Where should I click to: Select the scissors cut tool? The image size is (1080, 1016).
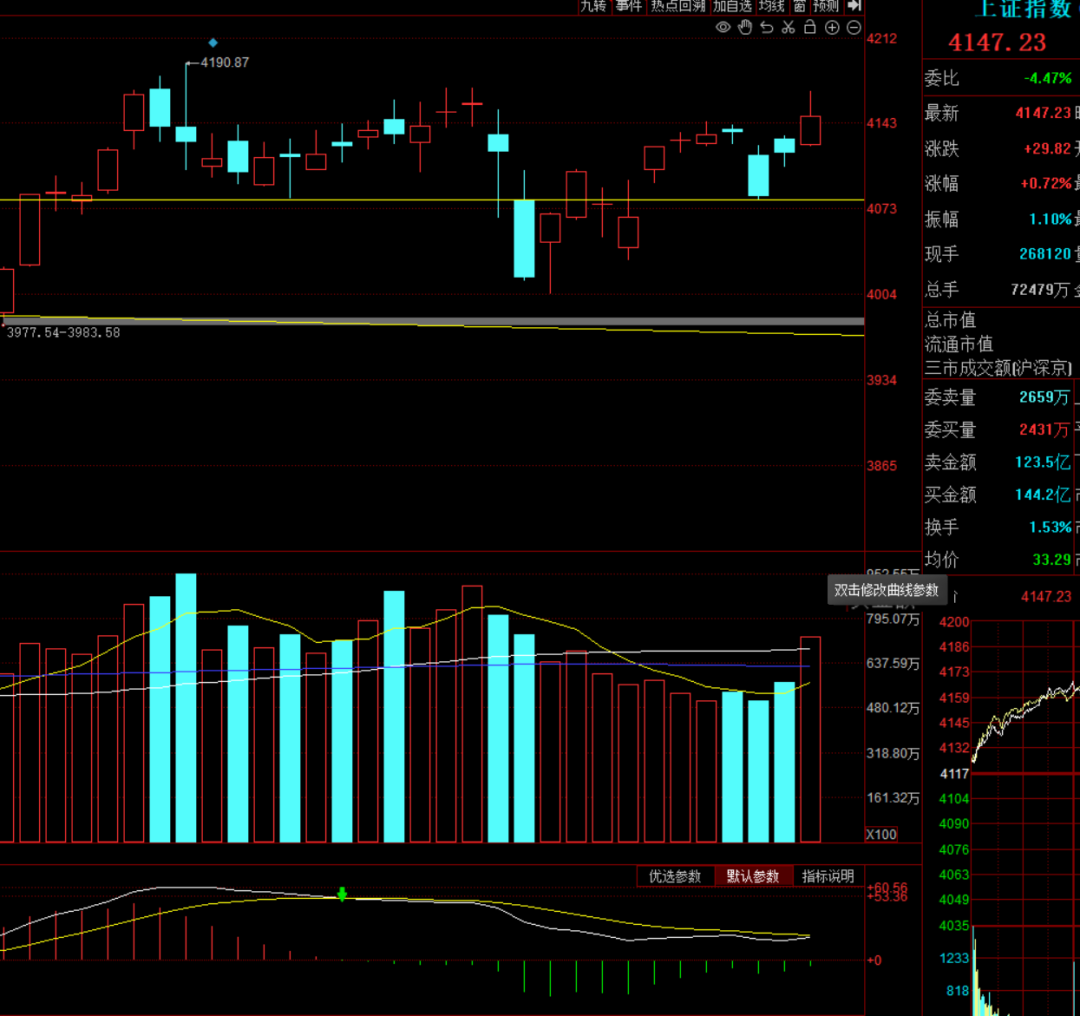789,28
